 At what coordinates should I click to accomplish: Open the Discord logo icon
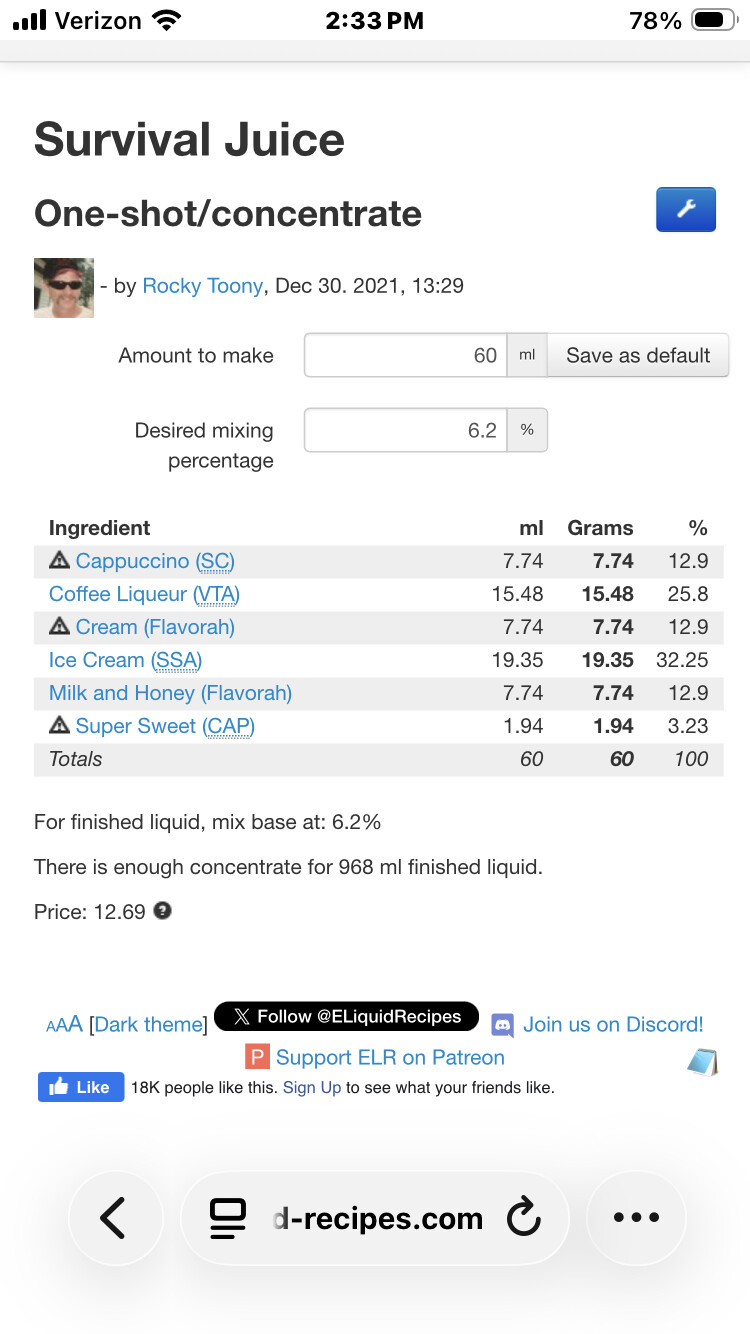tap(503, 1025)
